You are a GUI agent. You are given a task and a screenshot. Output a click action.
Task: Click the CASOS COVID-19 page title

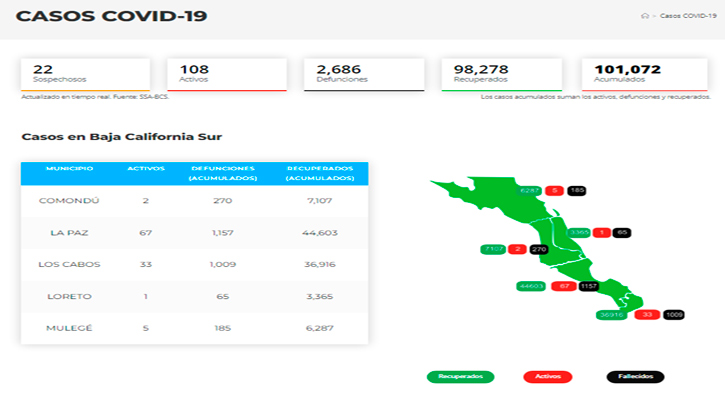pyautogui.click(x=111, y=16)
